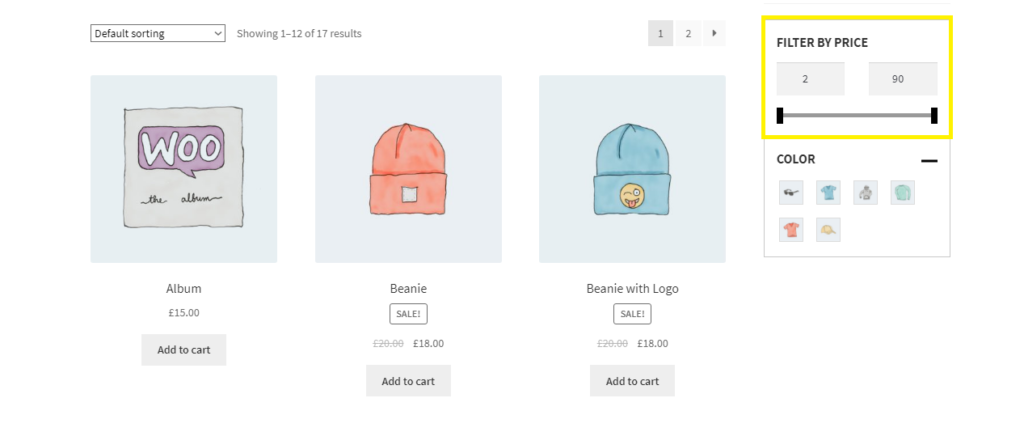Open the Beanie with Logo title link
This screenshot has height=432, width=1024.
pyautogui.click(x=632, y=289)
